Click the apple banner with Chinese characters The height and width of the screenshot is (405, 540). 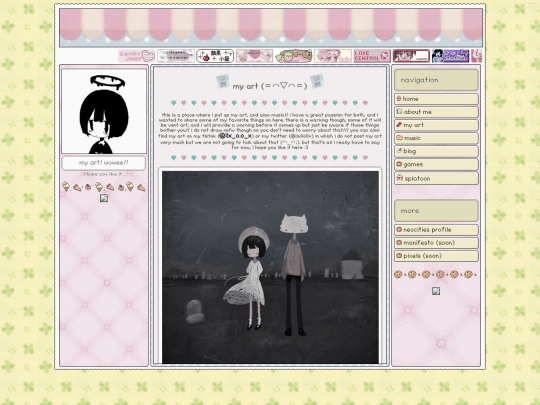[215, 56]
